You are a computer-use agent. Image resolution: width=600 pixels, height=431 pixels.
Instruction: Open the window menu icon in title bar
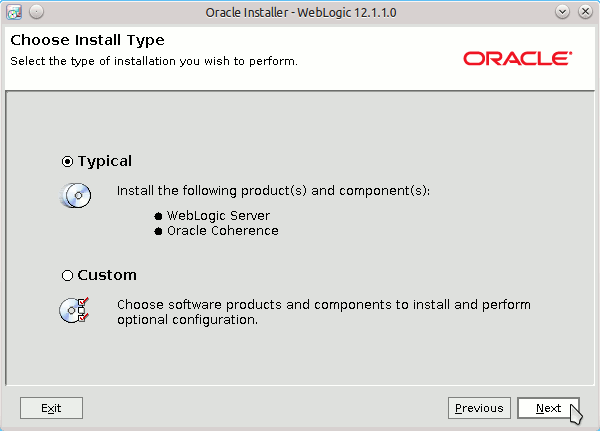pos(14,12)
